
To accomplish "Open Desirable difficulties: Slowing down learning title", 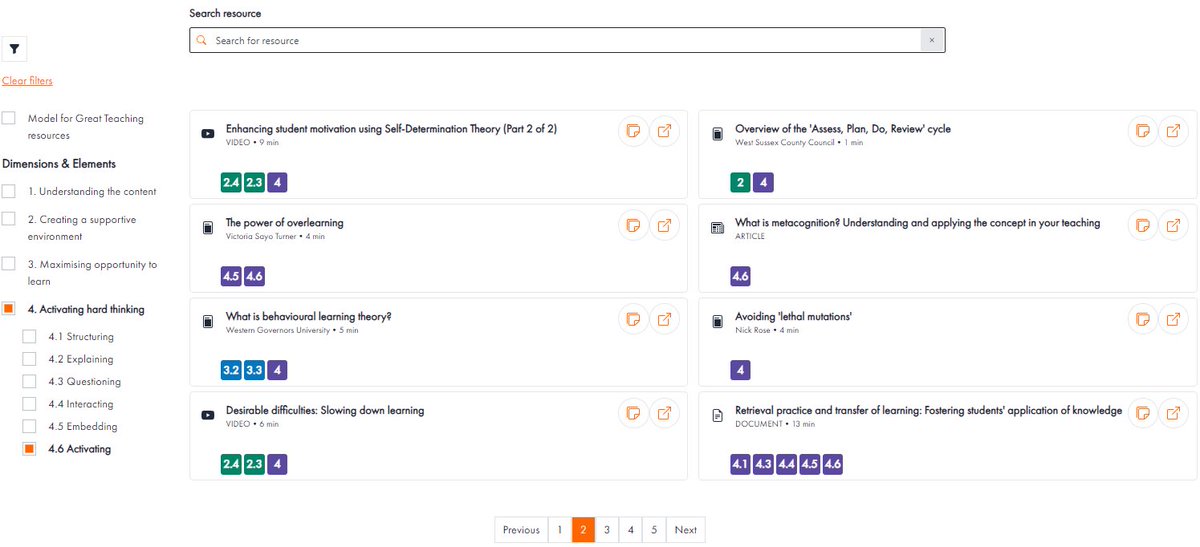I will [325, 411].
